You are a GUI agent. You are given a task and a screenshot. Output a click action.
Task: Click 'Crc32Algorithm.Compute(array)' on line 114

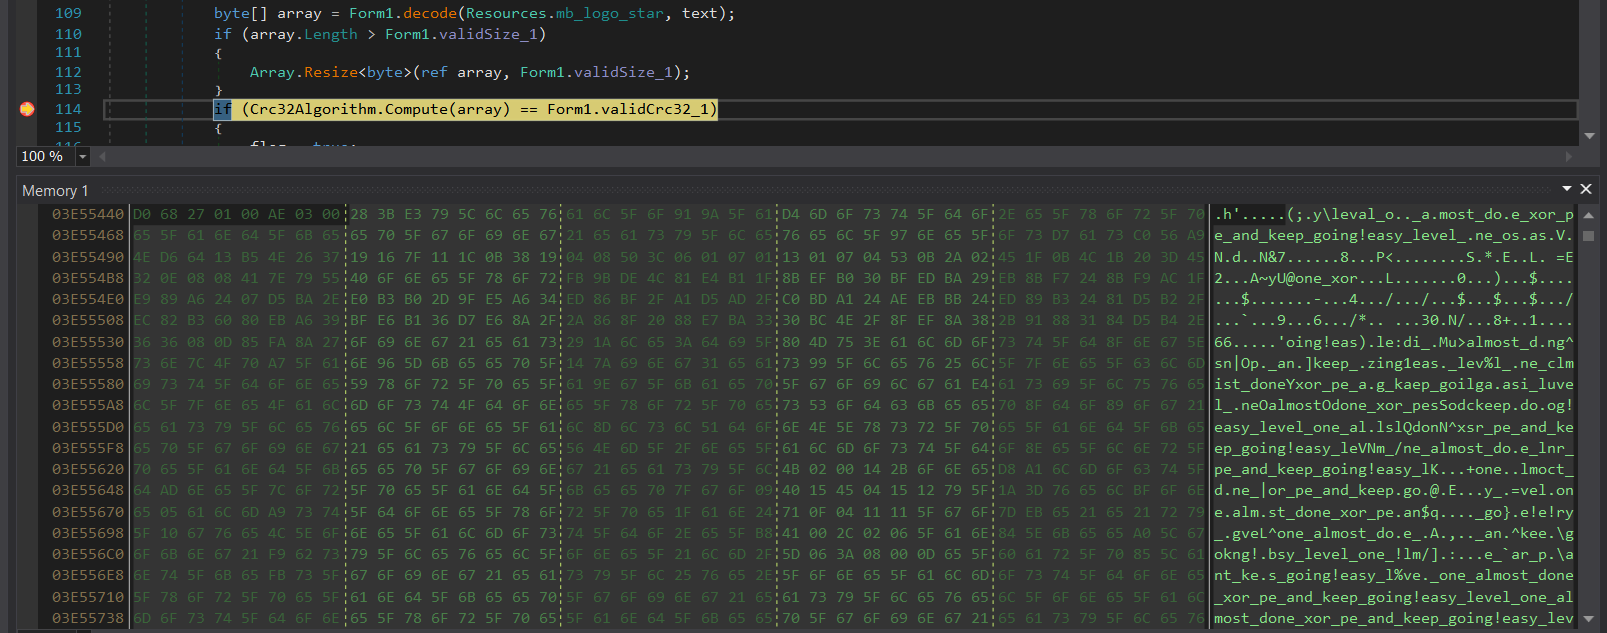(x=380, y=109)
